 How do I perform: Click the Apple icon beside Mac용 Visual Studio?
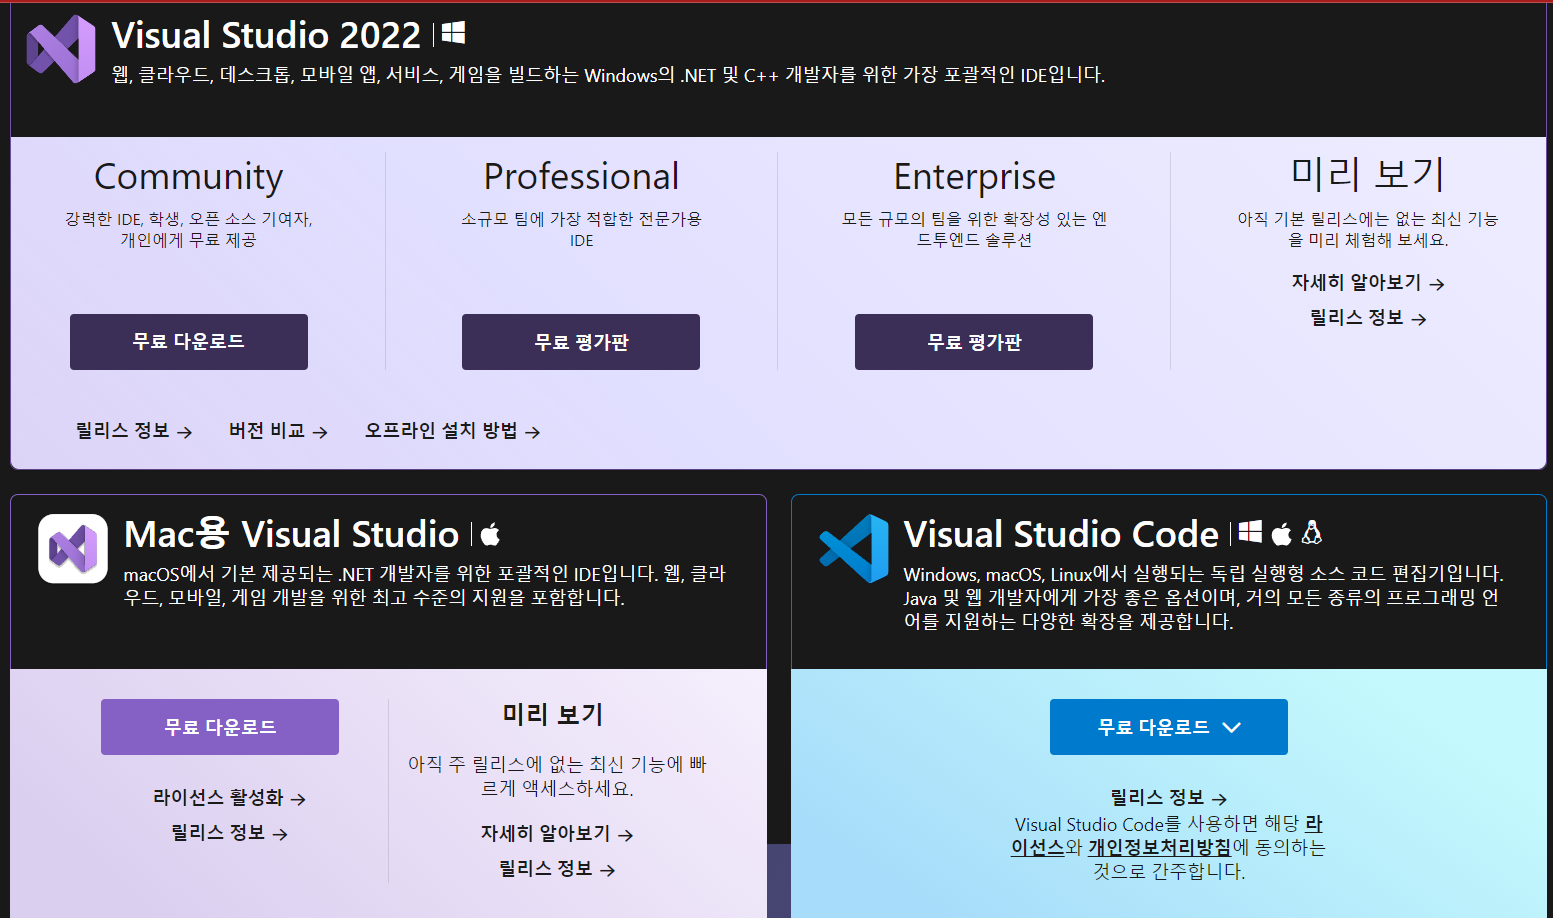tap(490, 534)
